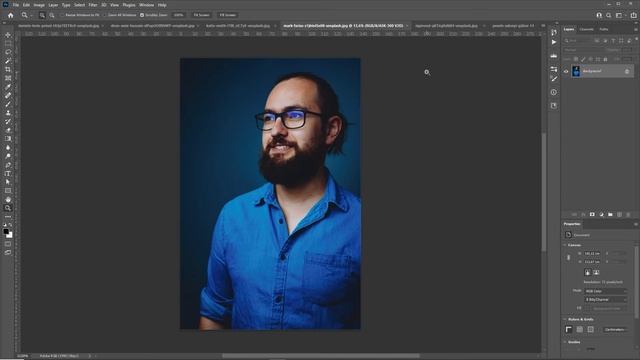Open the Histogram panel icon
This screenshot has height=360, width=640.
(x=554, y=56)
